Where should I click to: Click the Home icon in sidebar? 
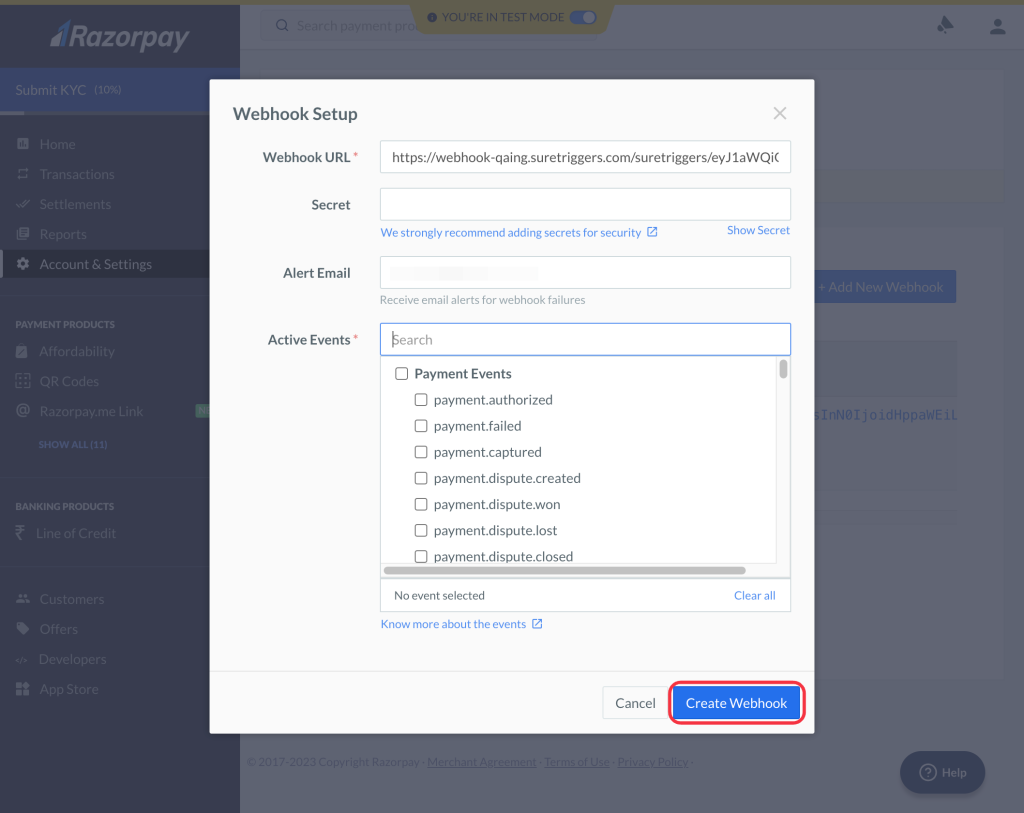coord(23,144)
